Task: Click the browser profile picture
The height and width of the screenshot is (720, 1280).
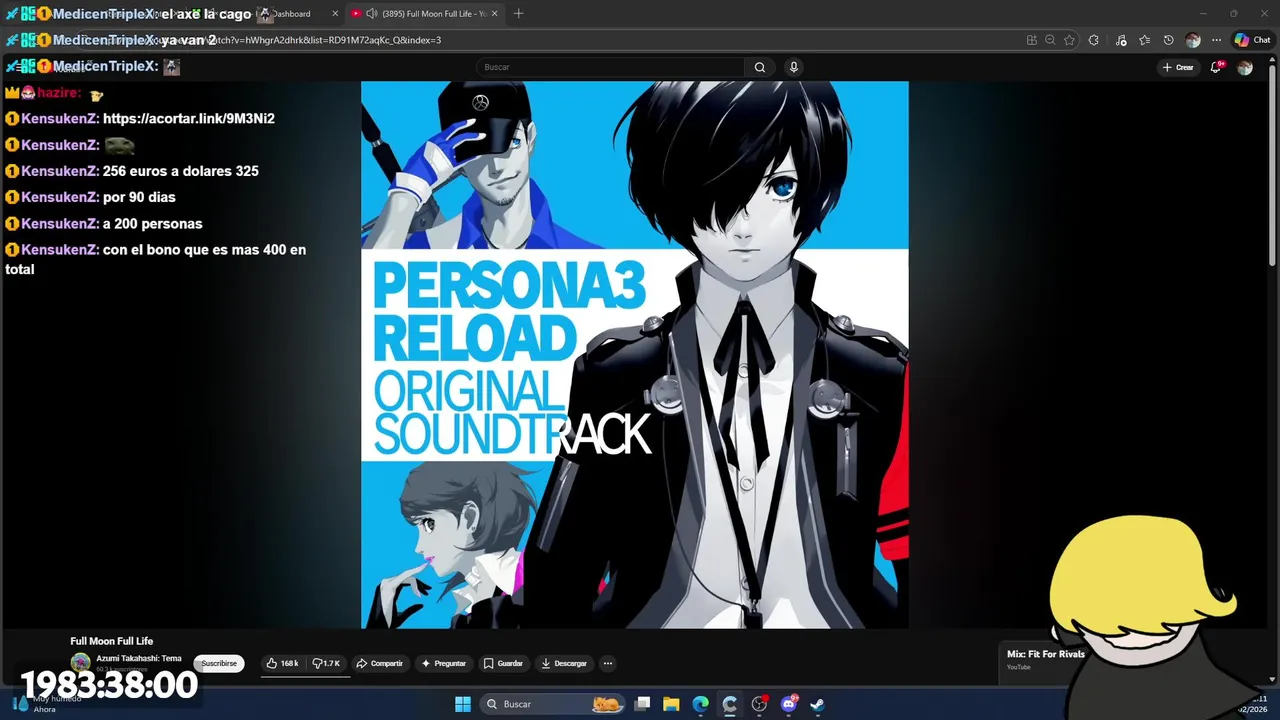Action: (1192, 40)
